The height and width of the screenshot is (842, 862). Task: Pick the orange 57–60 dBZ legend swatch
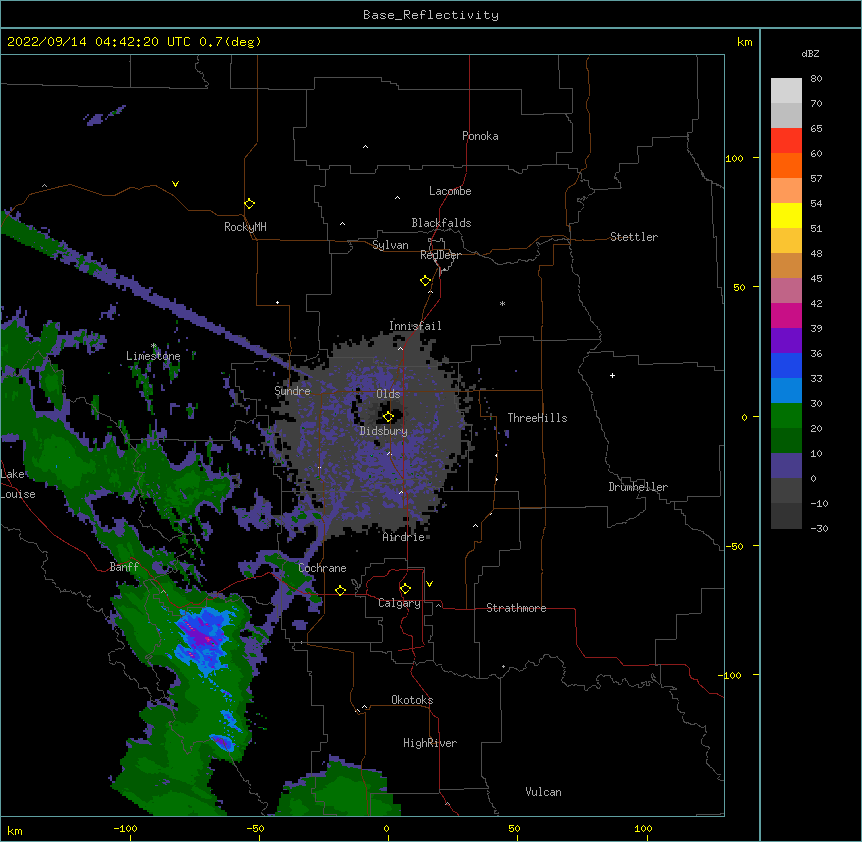pyautogui.click(x=786, y=165)
